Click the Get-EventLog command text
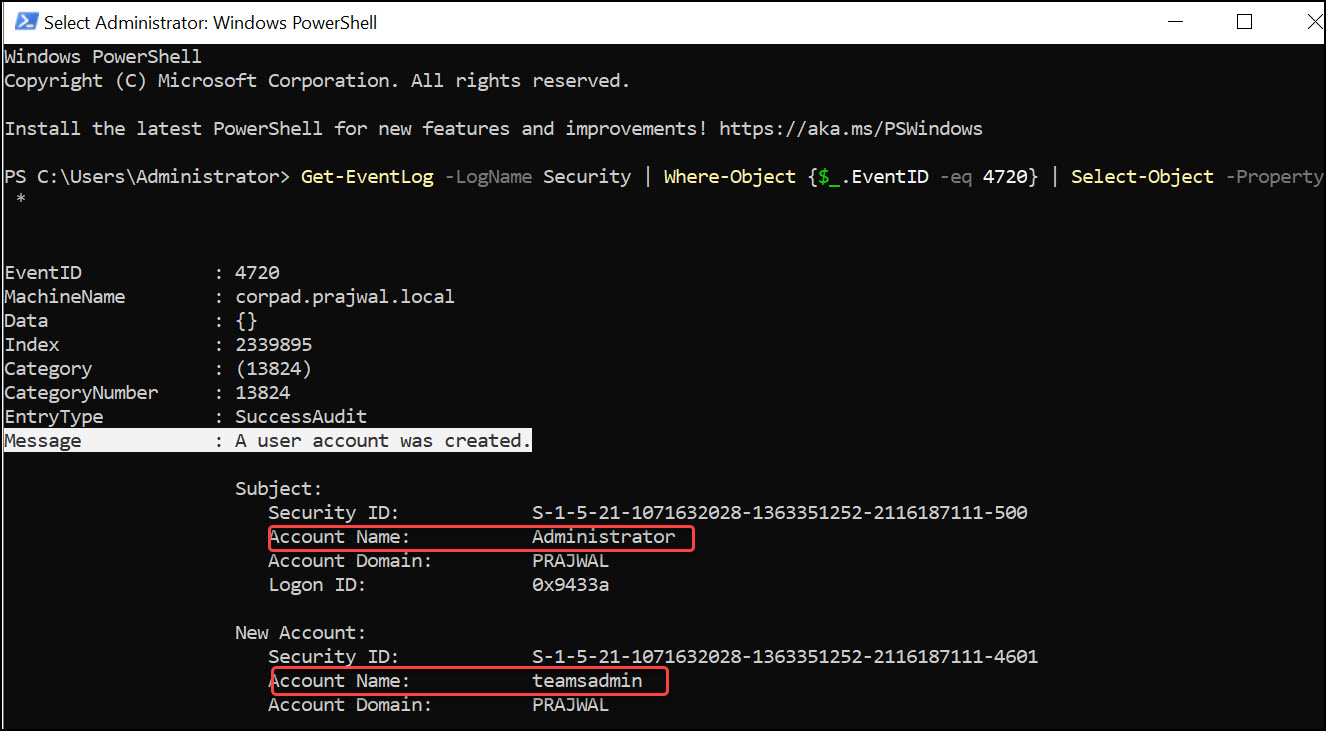1326x731 pixels. pos(367,177)
